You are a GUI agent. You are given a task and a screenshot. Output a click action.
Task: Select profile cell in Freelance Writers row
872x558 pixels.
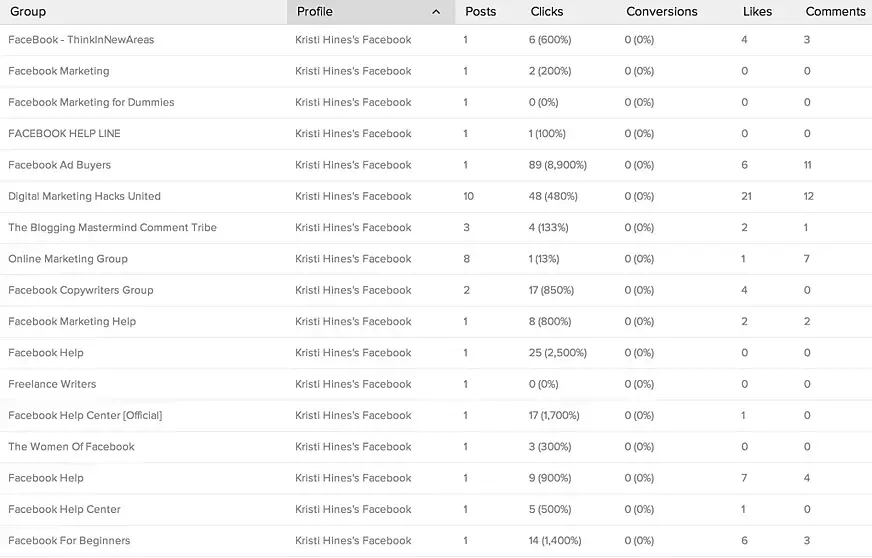(353, 384)
